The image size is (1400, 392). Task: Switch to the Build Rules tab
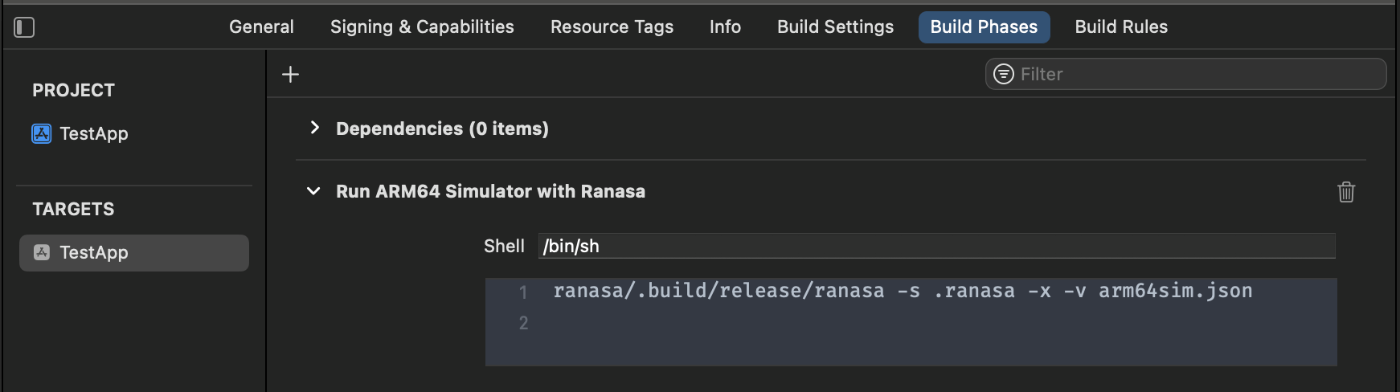tap(1121, 27)
